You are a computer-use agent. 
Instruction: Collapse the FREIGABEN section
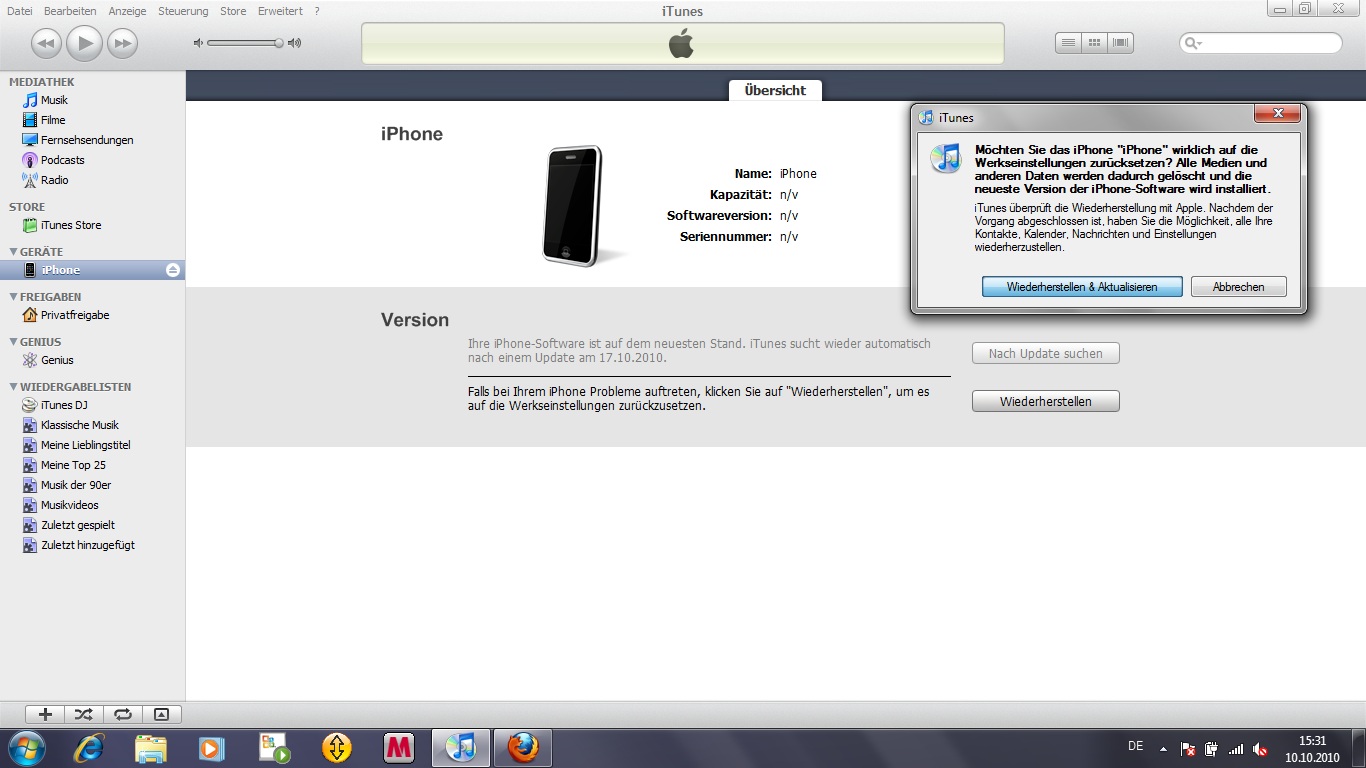pos(13,297)
